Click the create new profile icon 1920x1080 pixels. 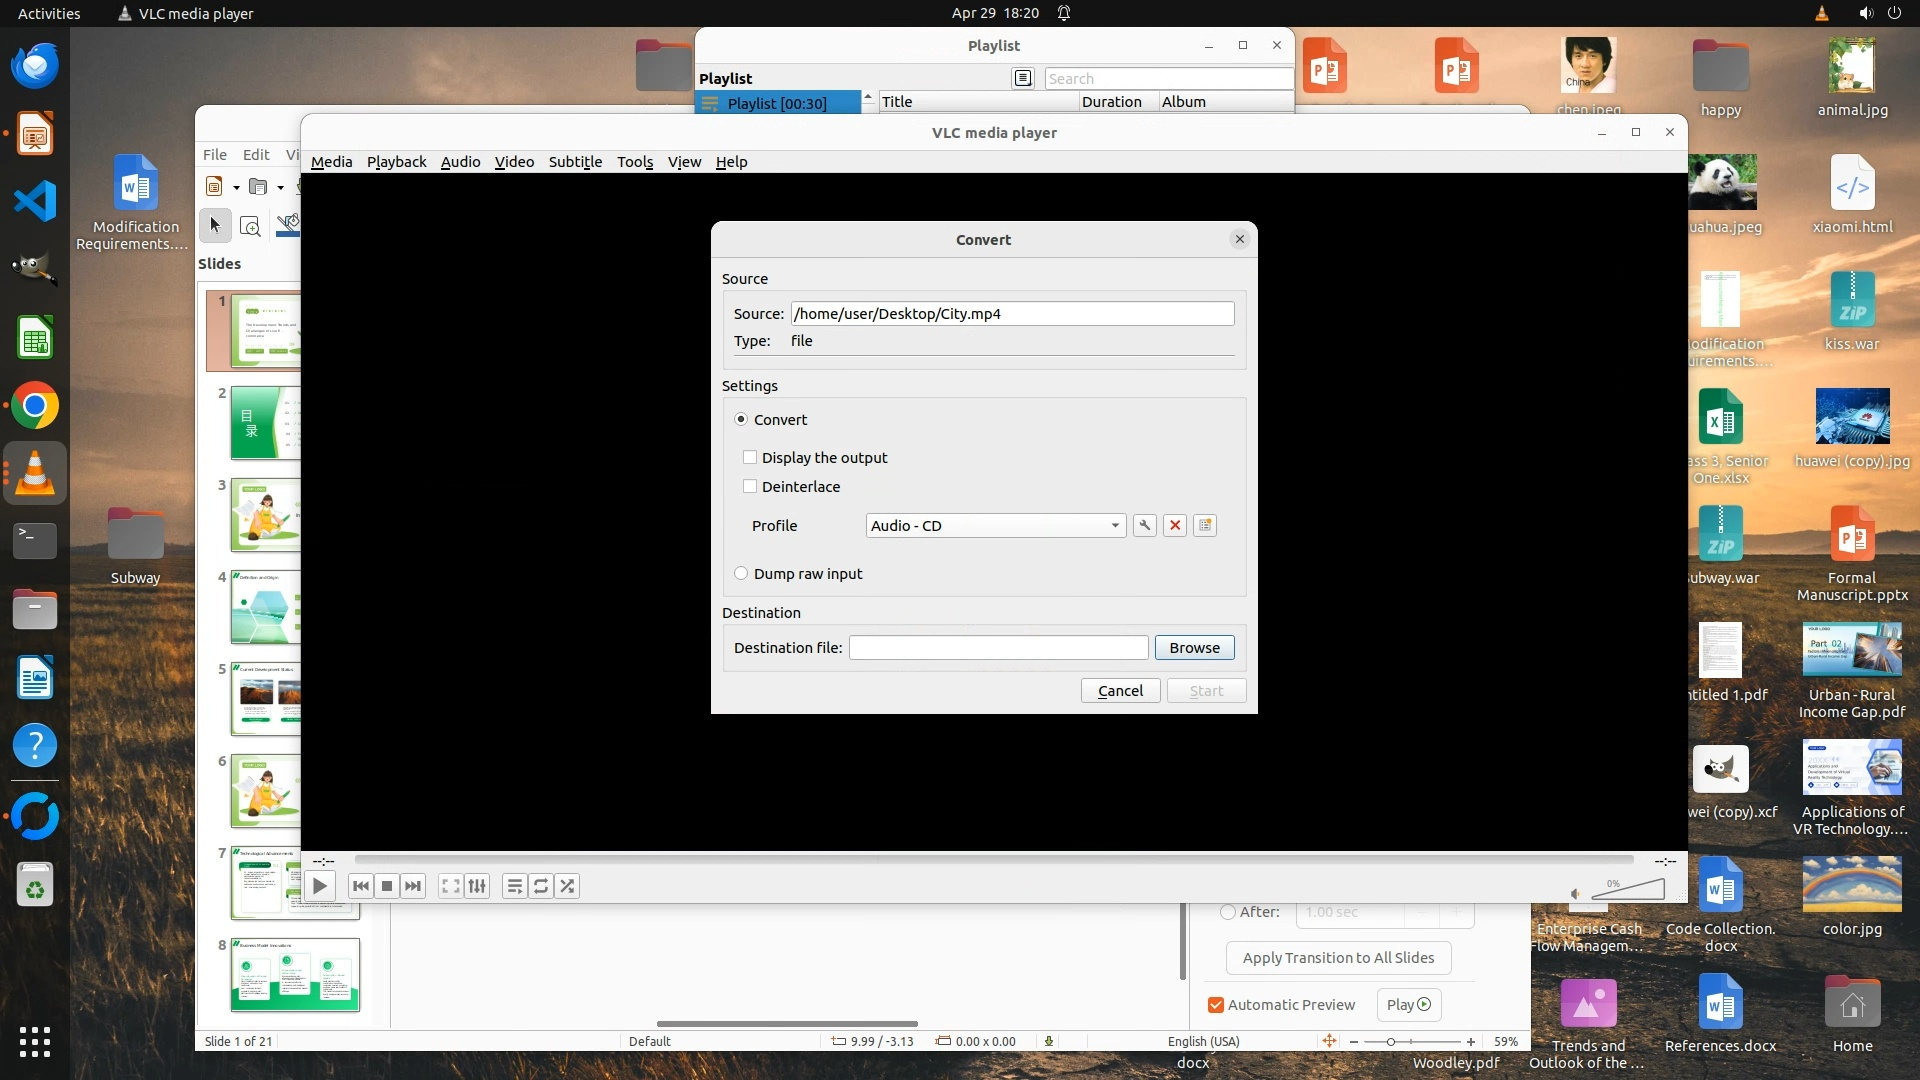coord(1205,526)
